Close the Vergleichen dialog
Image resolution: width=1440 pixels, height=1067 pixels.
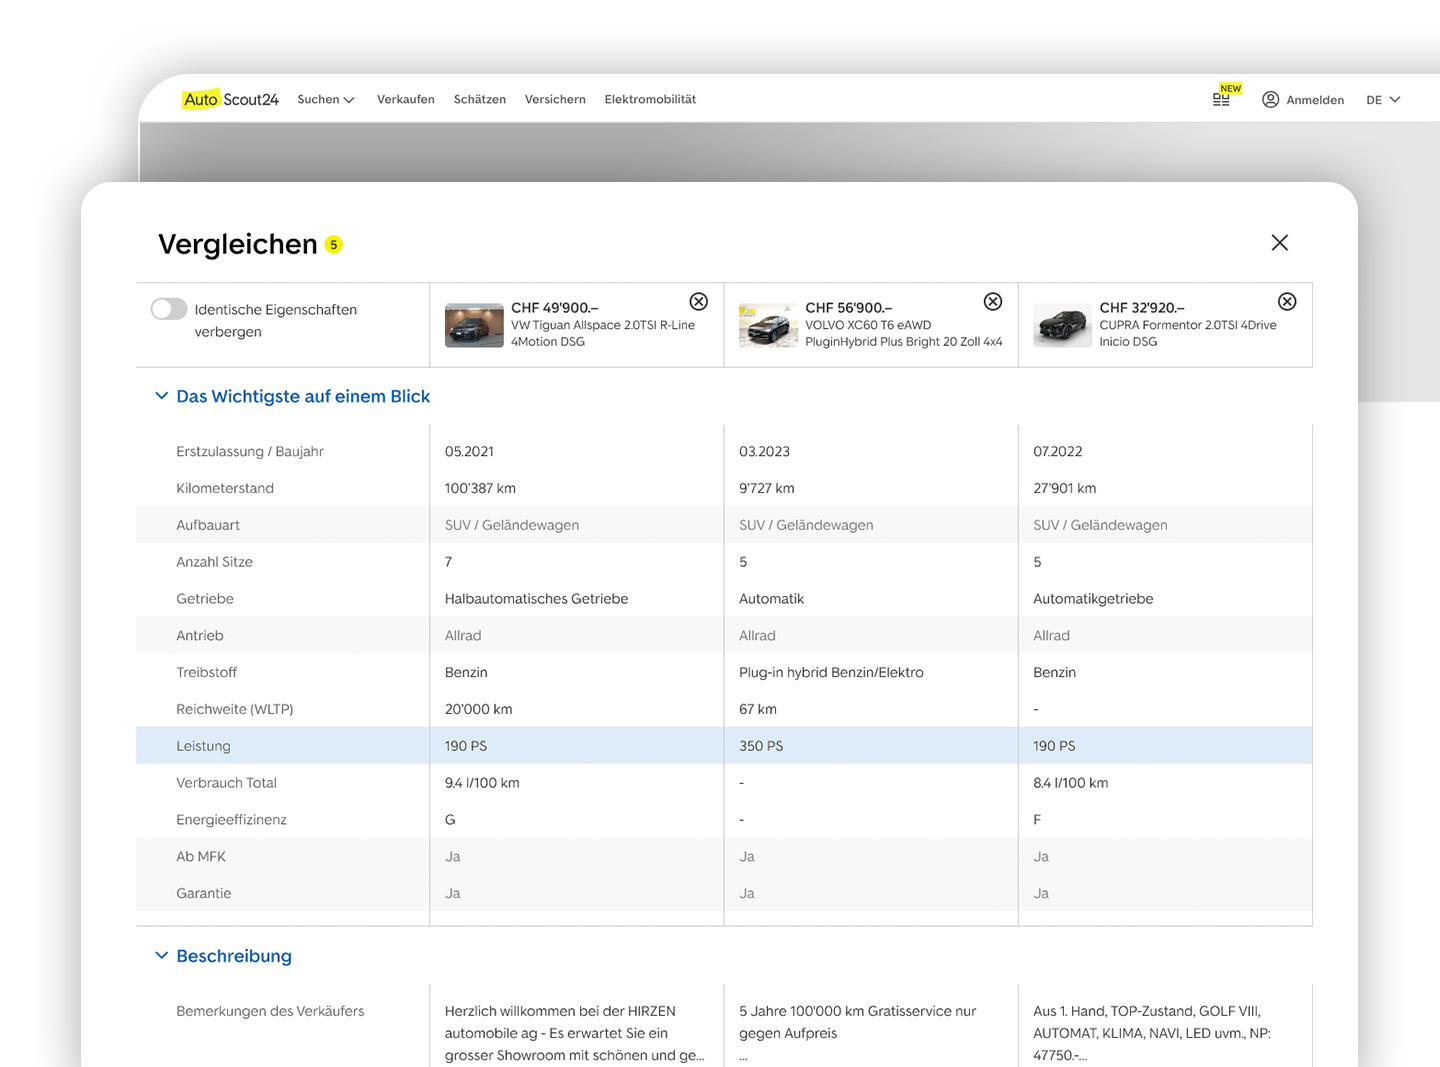coord(1279,243)
